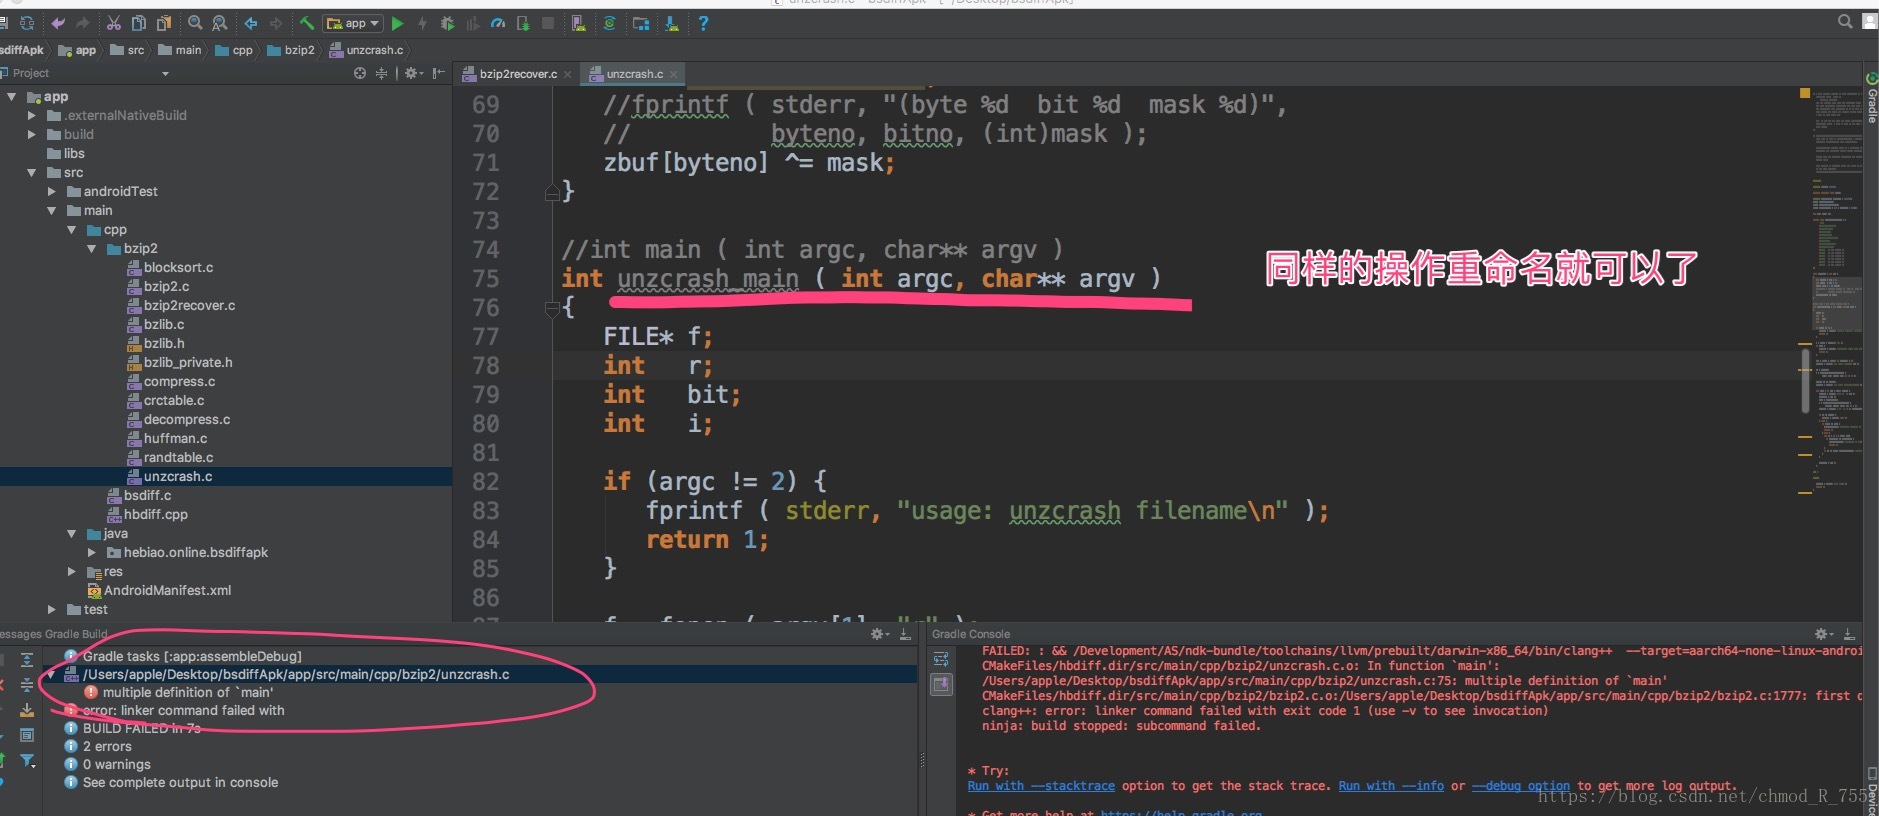
Task: Click the Copy icon in toolbar
Action: [139, 23]
